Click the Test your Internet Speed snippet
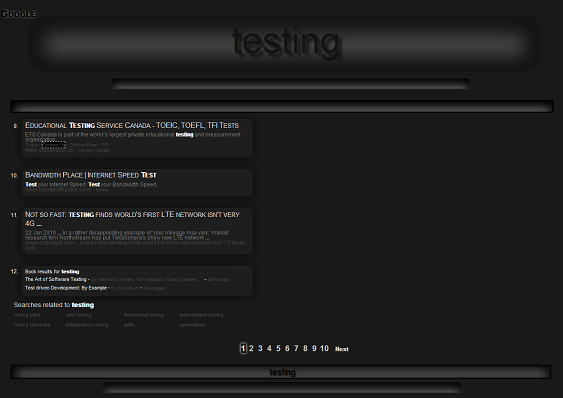This screenshot has height=398, width=563. 91,184
